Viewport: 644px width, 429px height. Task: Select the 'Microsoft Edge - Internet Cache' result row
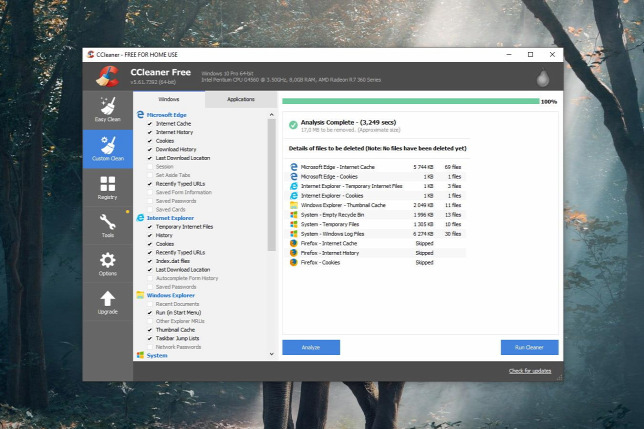[x=377, y=167]
